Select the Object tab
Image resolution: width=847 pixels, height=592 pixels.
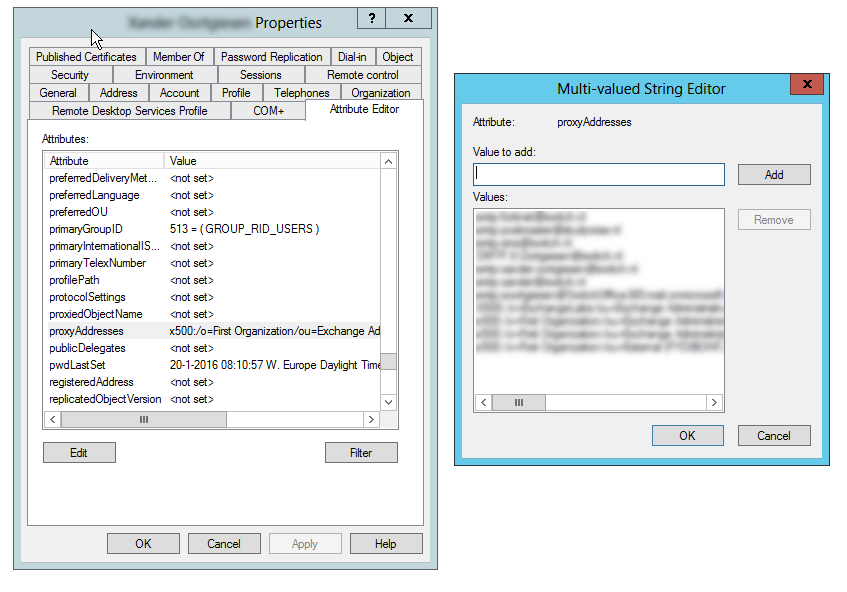coord(398,56)
